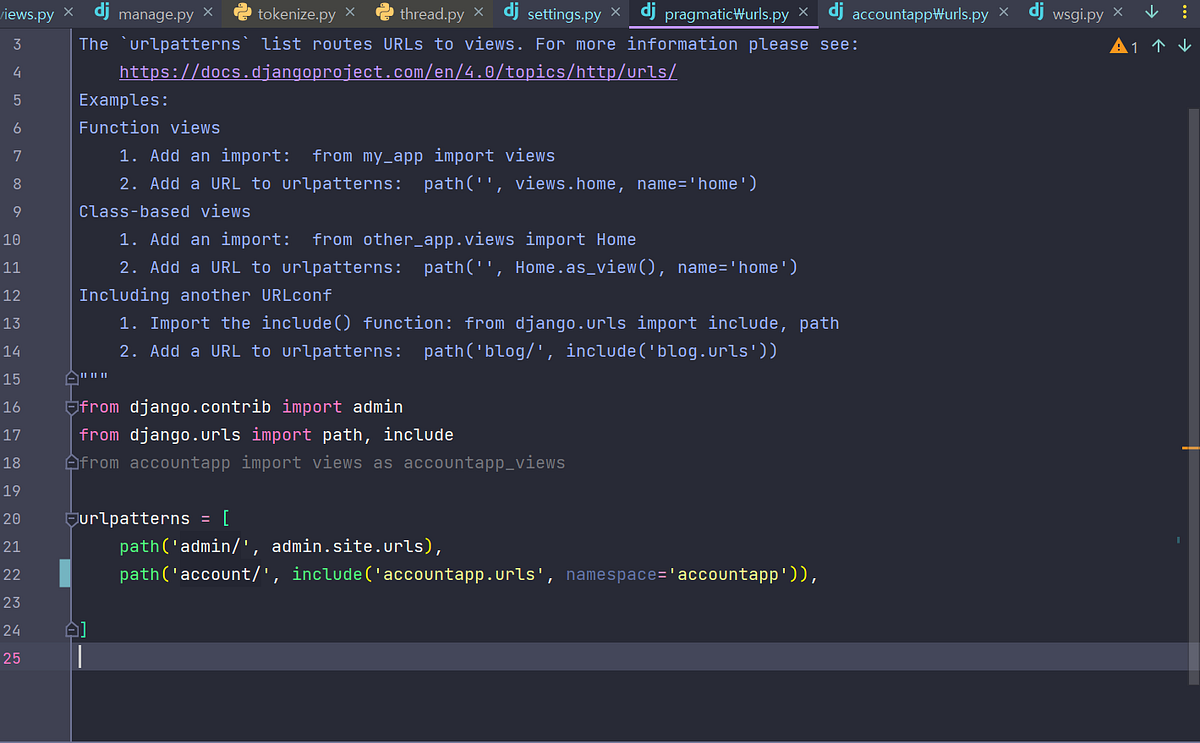Open the inspections three-dot menu icon
The image size is (1200, 743).
(1187, 9)
